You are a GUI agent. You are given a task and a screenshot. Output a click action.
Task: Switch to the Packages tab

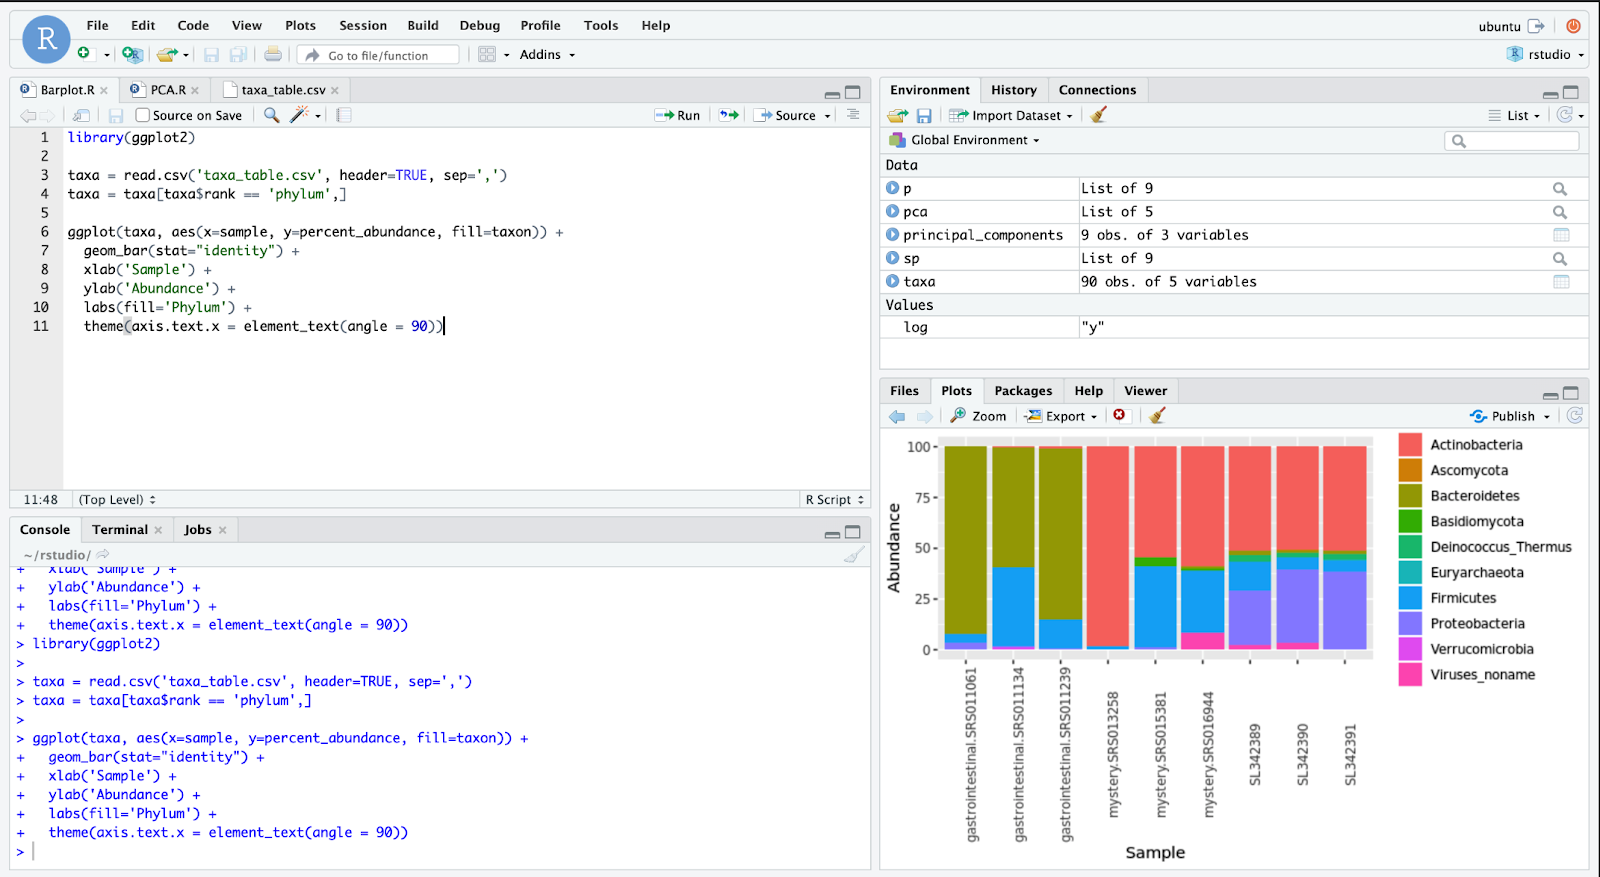(x=1023, y=391)
